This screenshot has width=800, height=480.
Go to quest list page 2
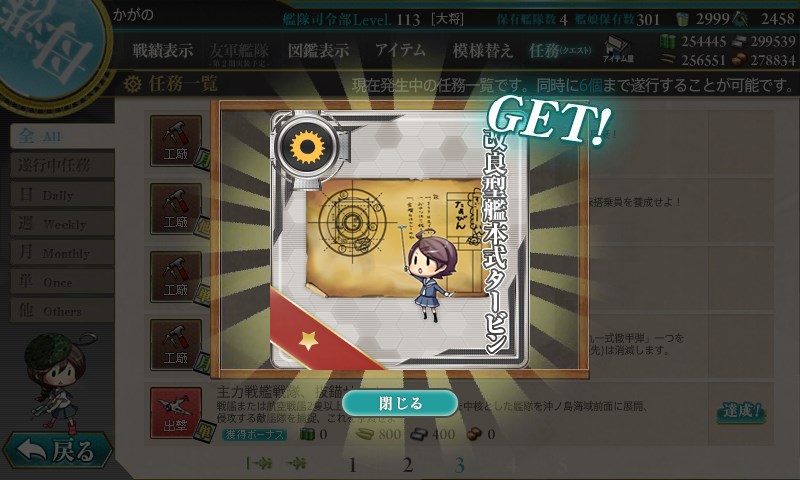point(407,465)
